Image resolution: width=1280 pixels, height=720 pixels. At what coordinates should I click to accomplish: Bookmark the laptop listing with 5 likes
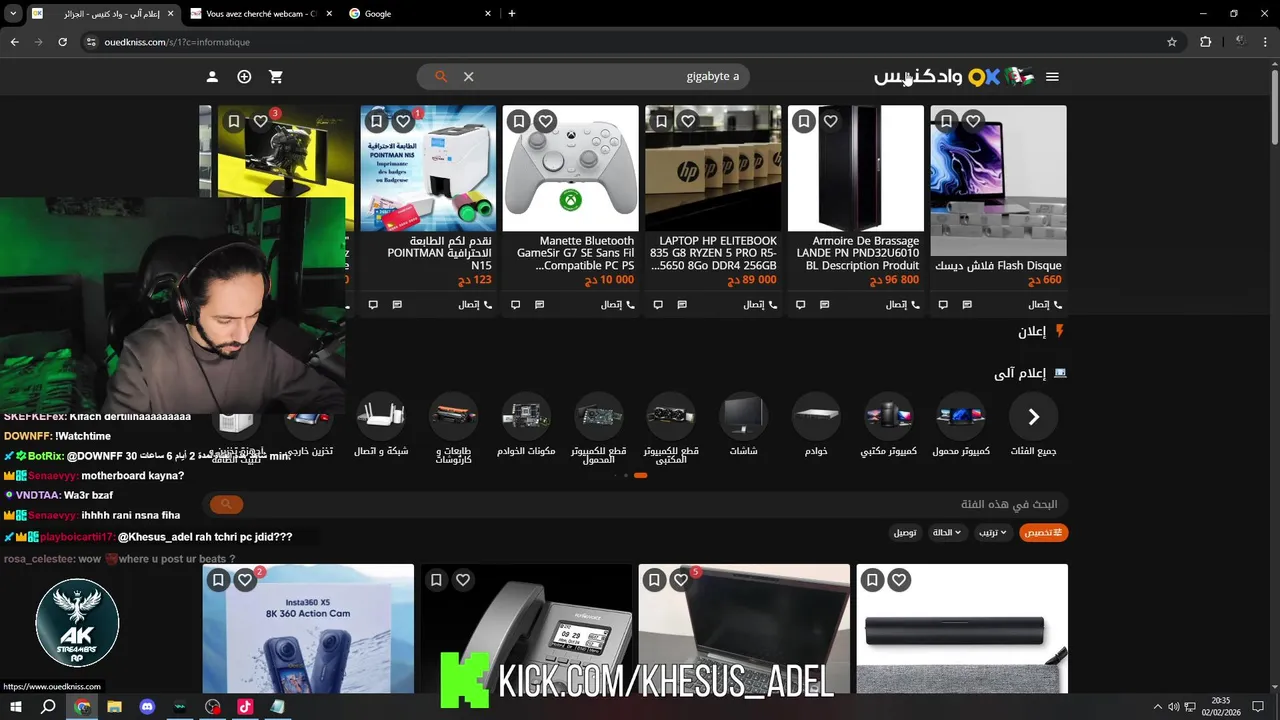coord(654,580)
